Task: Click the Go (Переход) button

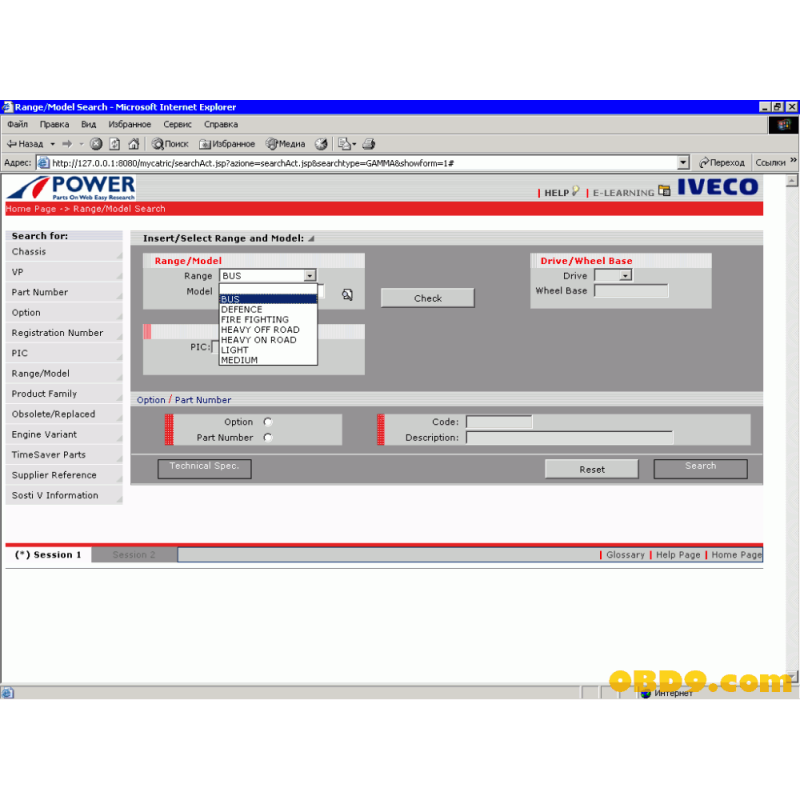Action: point(721,163)
